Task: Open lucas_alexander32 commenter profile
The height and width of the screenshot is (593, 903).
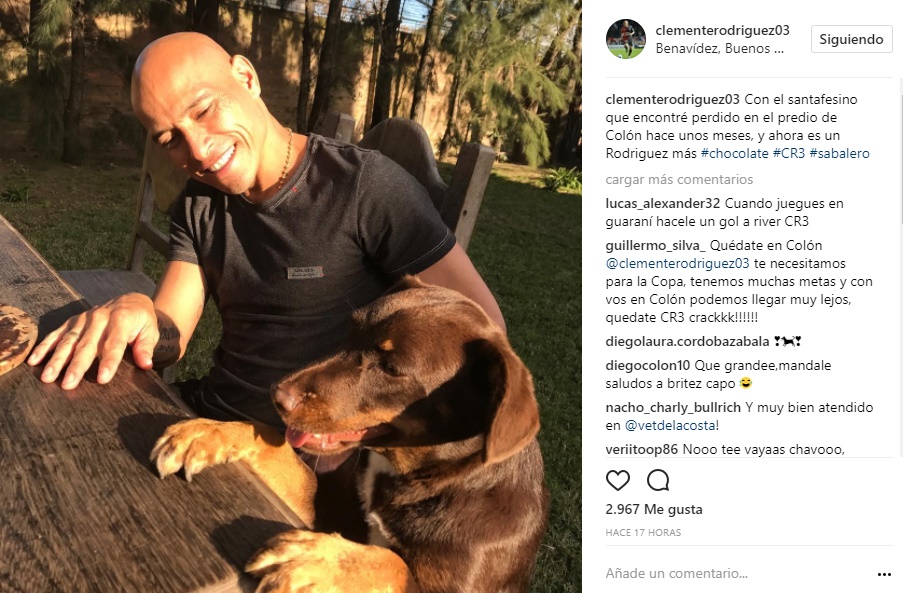Action: pos(662,203)
